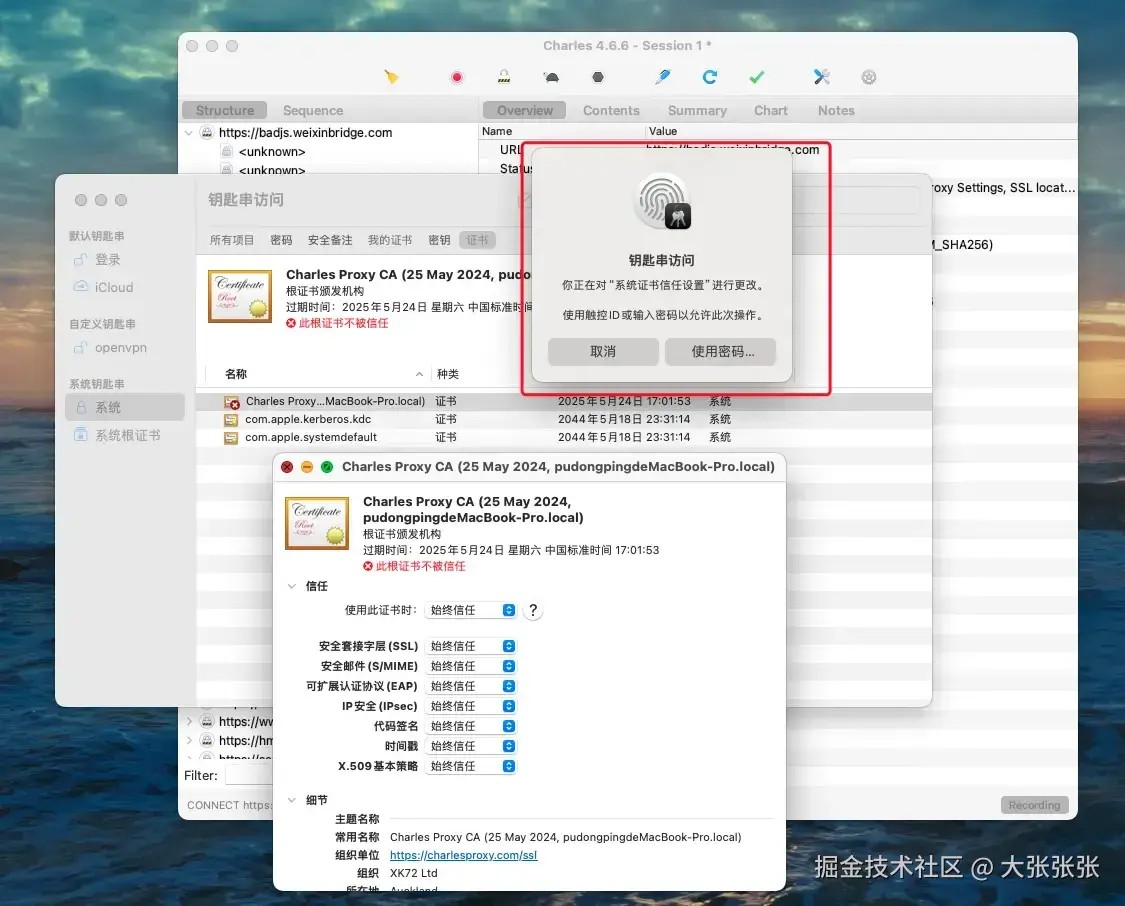Image resolution: width=1125 pixels, height=906 pixels.
Task: Click the repeat refresh arrow icon in Charles
Action: (x=710, y=77)
